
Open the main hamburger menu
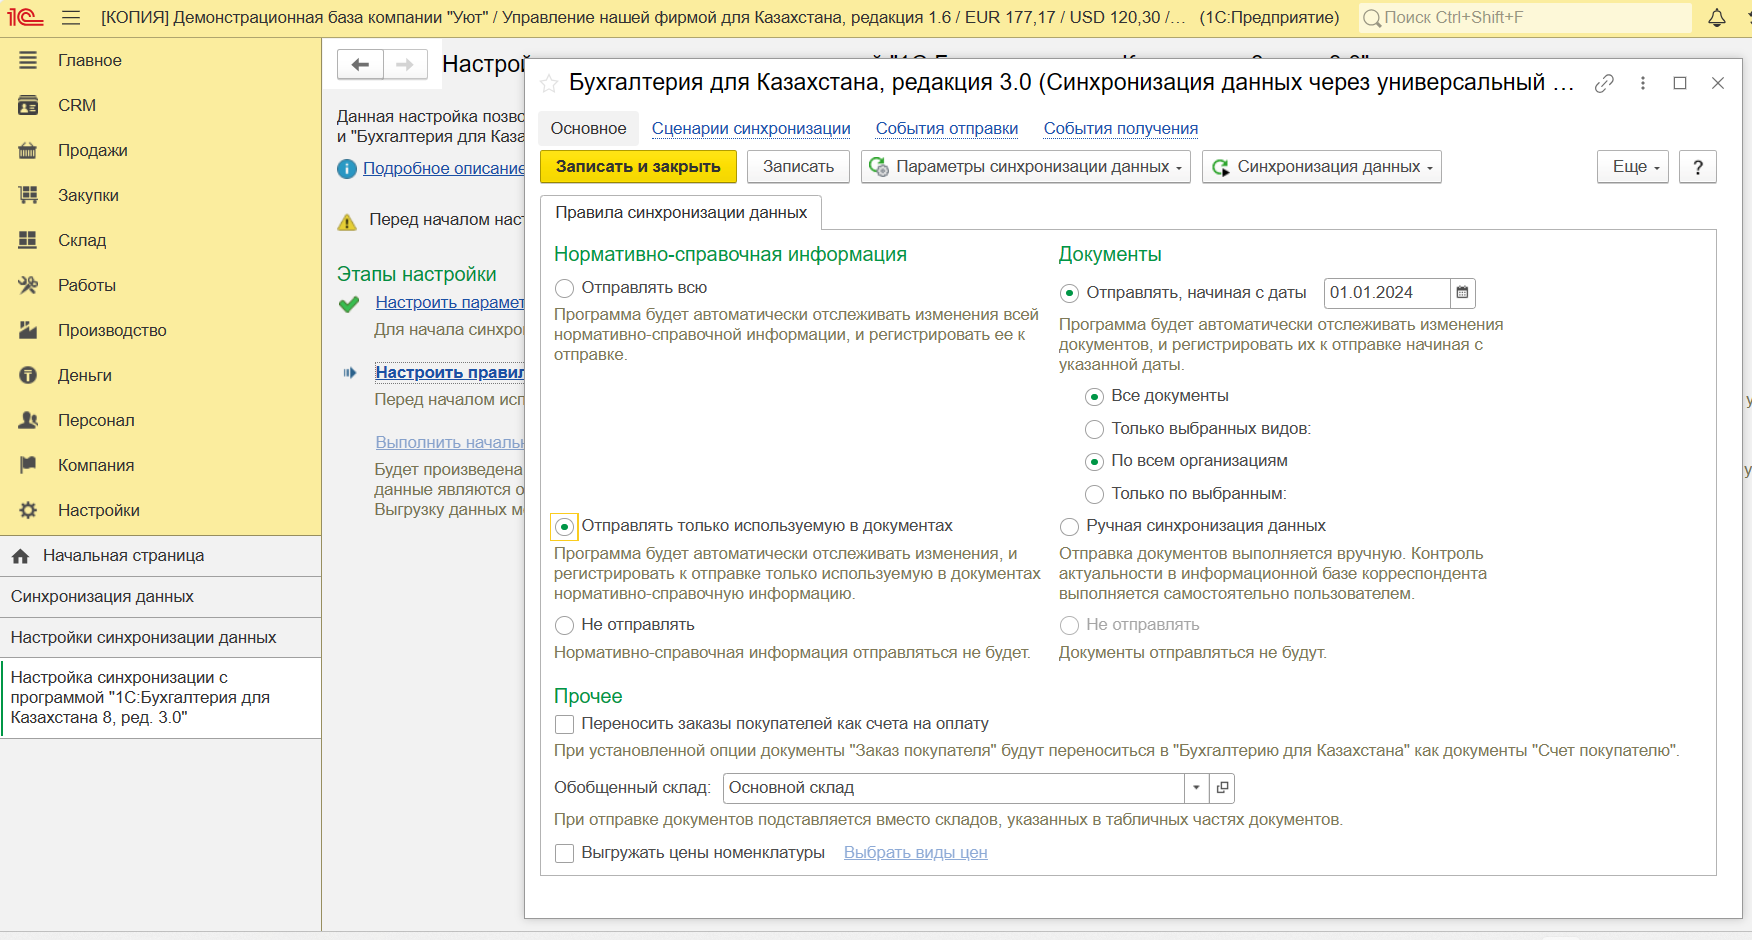tap(71, 18)
